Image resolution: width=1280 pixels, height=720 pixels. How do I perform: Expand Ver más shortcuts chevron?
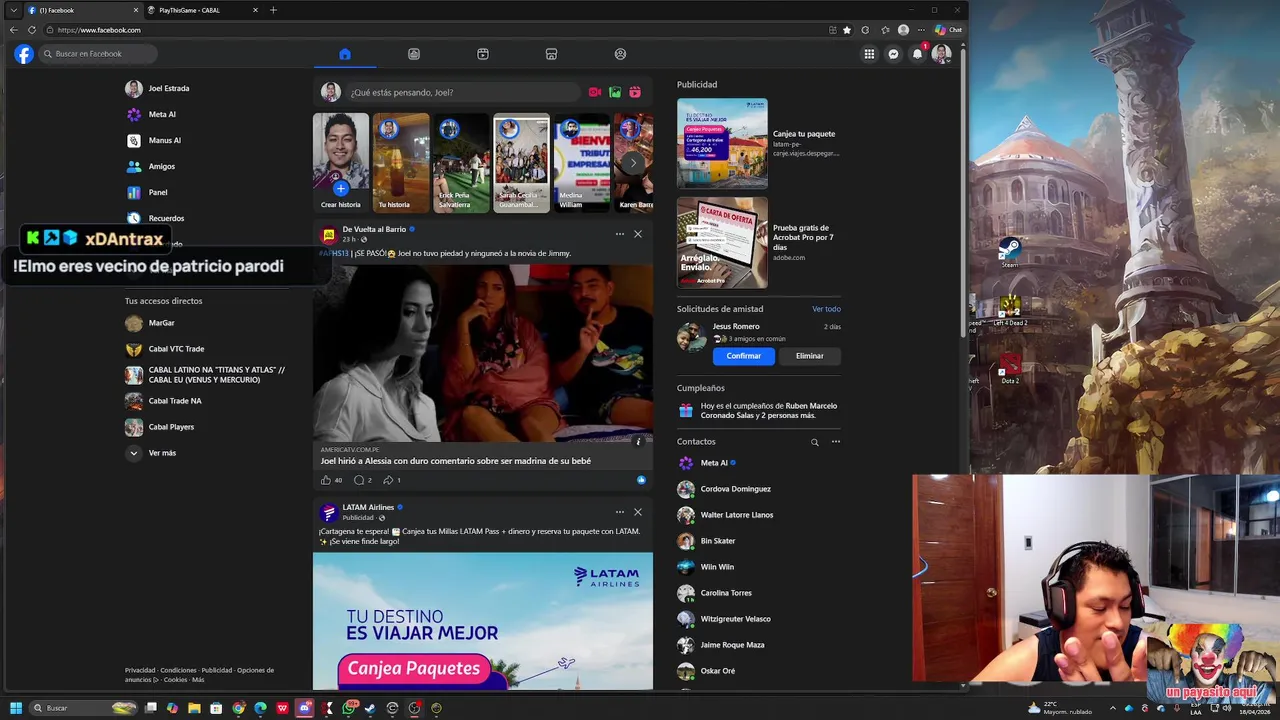134,453
